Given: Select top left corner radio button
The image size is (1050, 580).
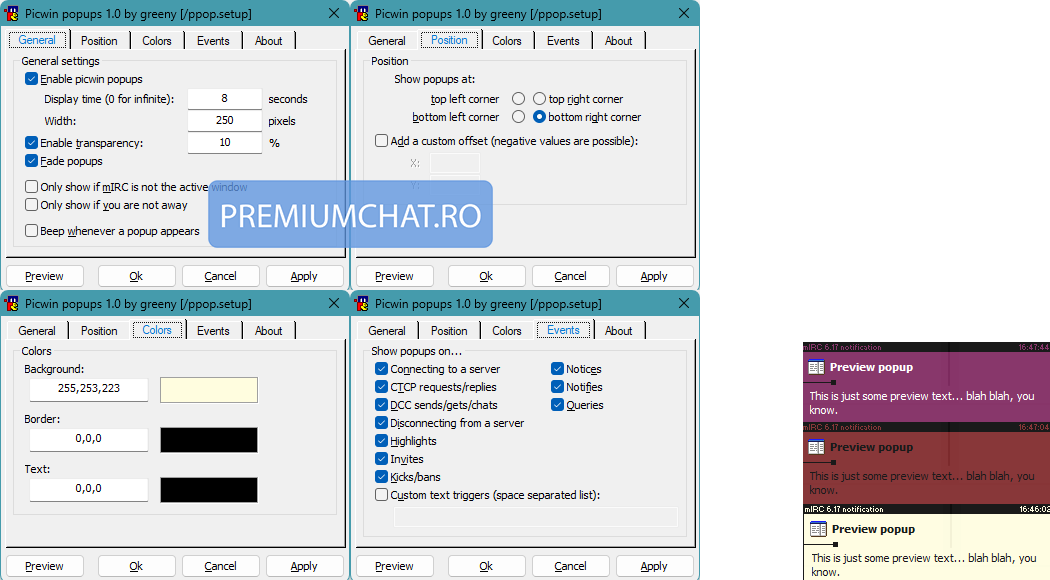Looking at the screenshot, I should tap(518, 99).
